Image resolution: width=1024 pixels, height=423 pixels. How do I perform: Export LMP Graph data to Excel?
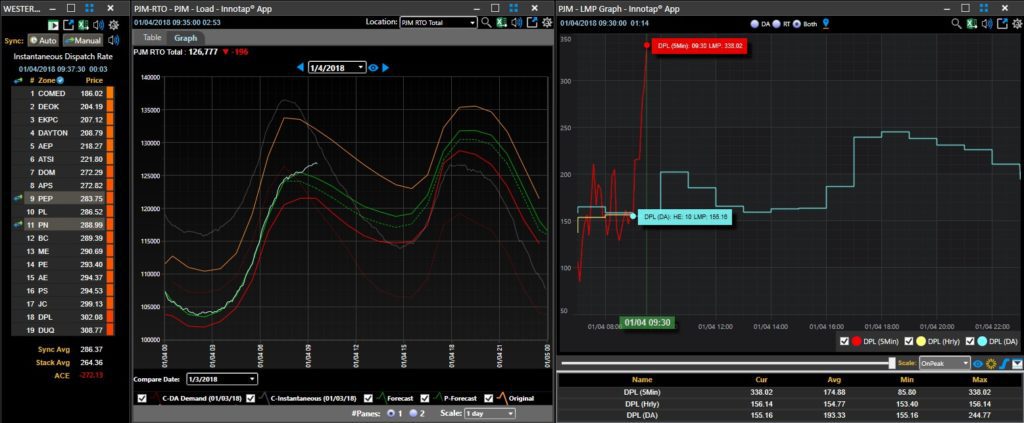coord(971,23)
